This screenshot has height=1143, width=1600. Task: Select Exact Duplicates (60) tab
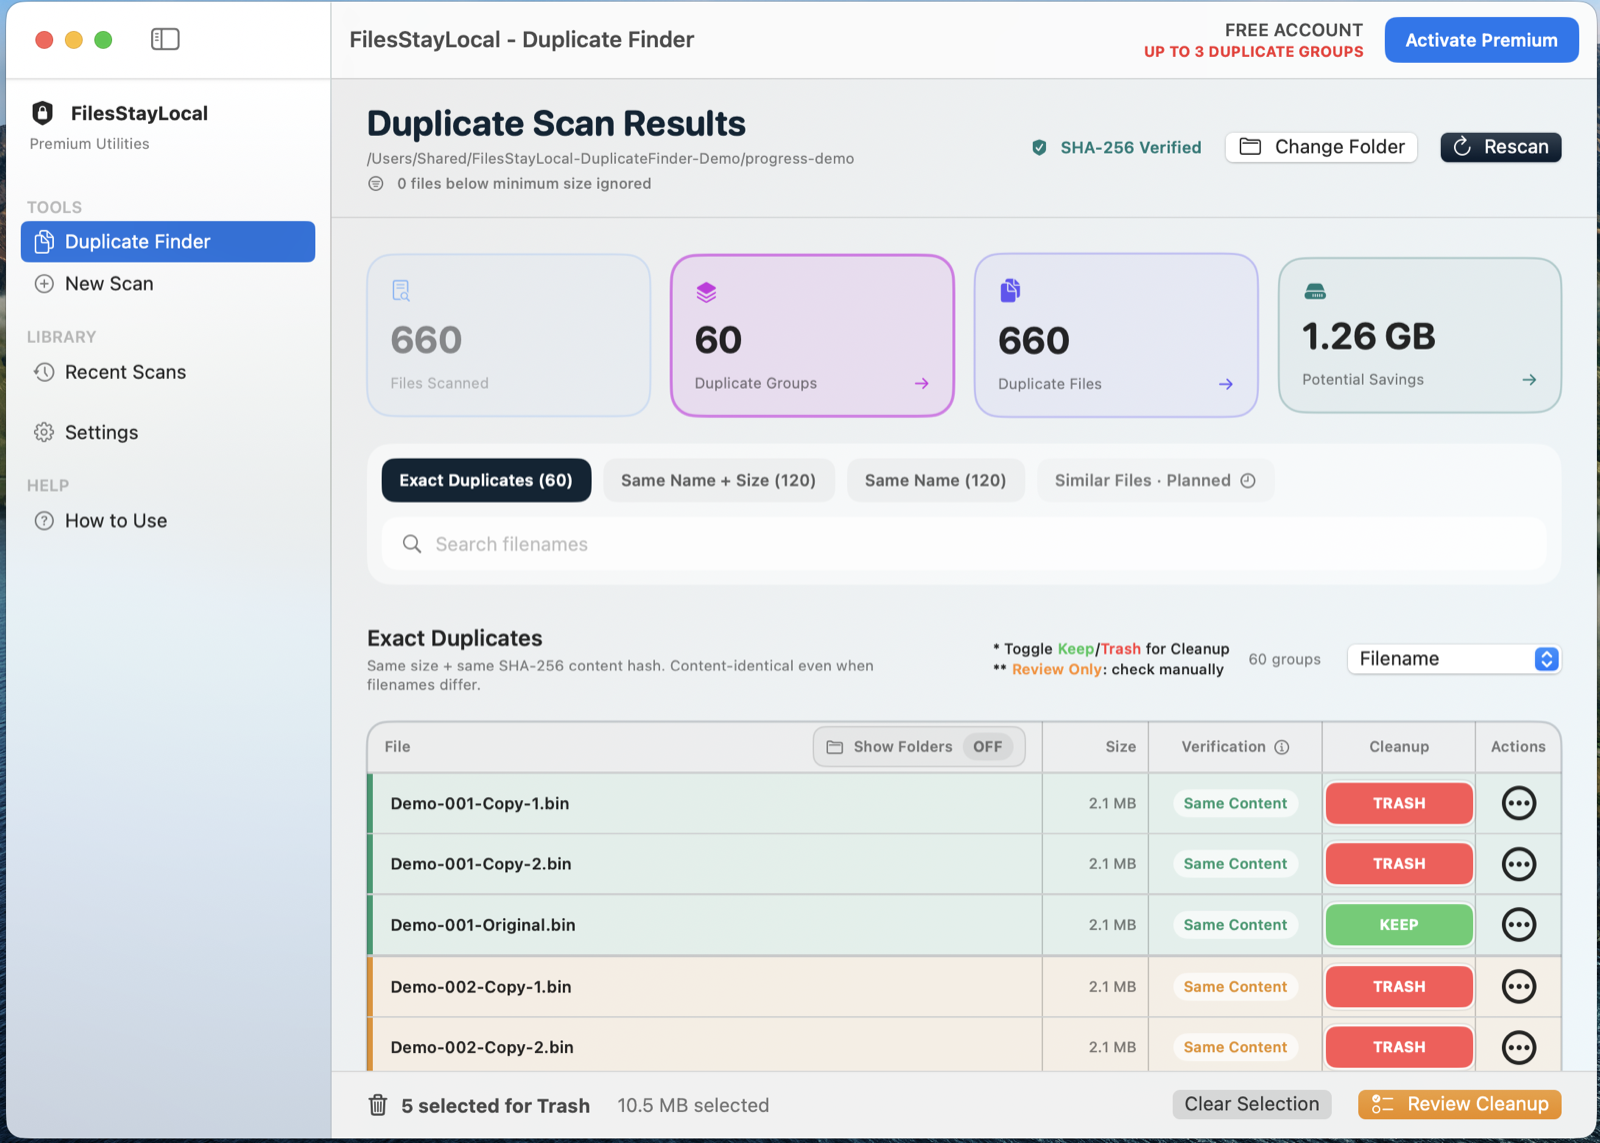(x=486, y=480)
